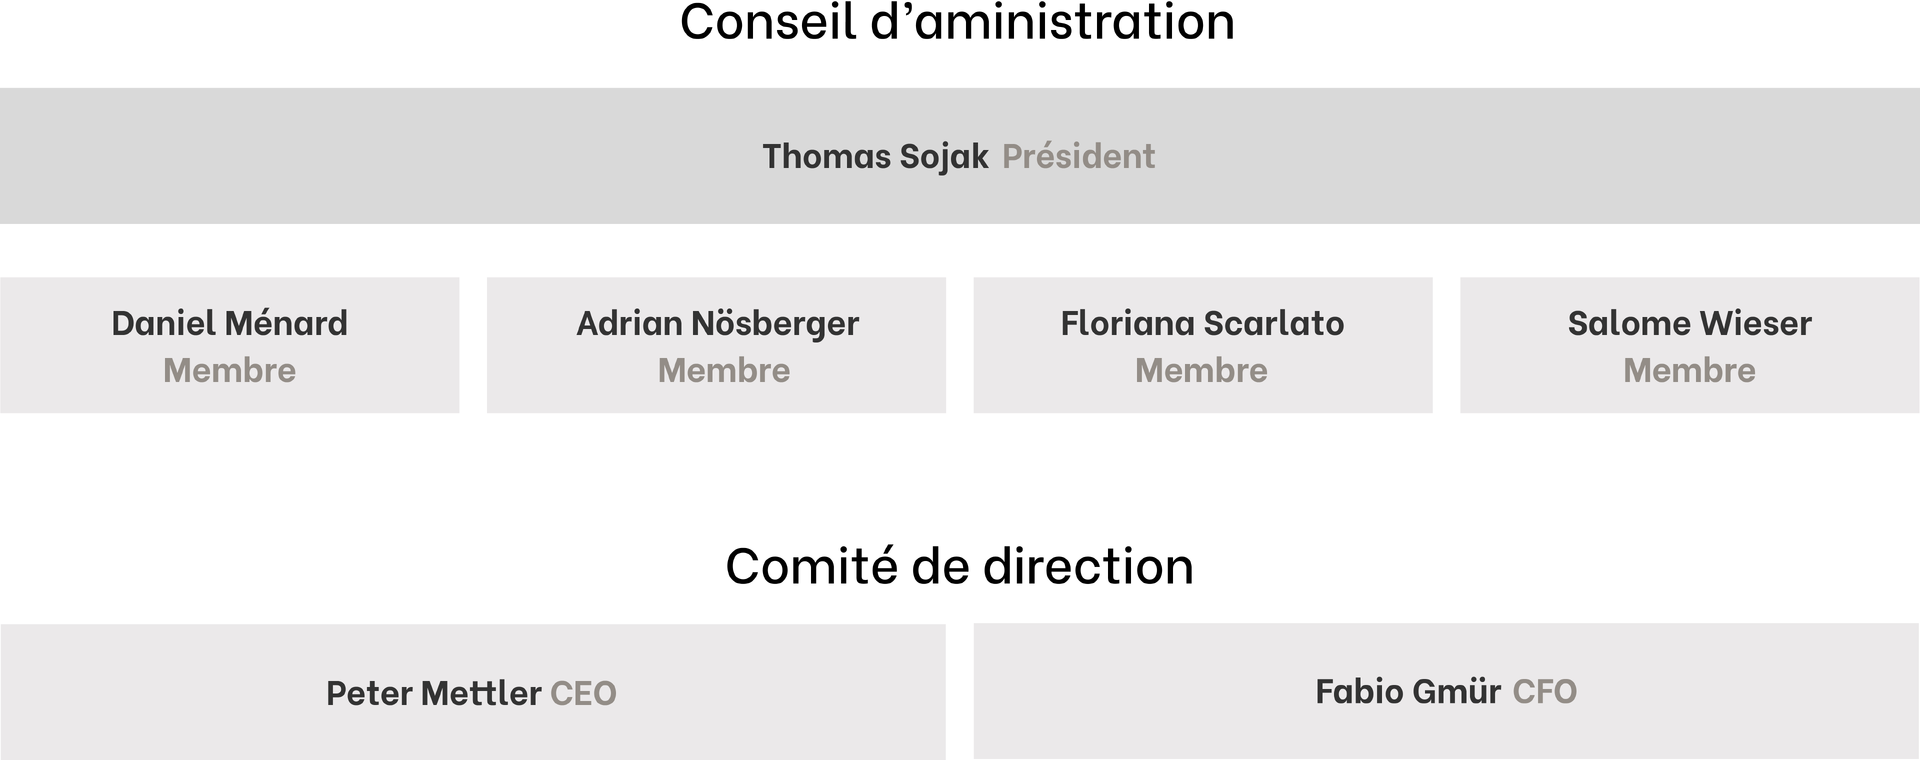
Task: Select the name Adrian Nösberger
Action: pyautogui.click(x=717, y=323)
